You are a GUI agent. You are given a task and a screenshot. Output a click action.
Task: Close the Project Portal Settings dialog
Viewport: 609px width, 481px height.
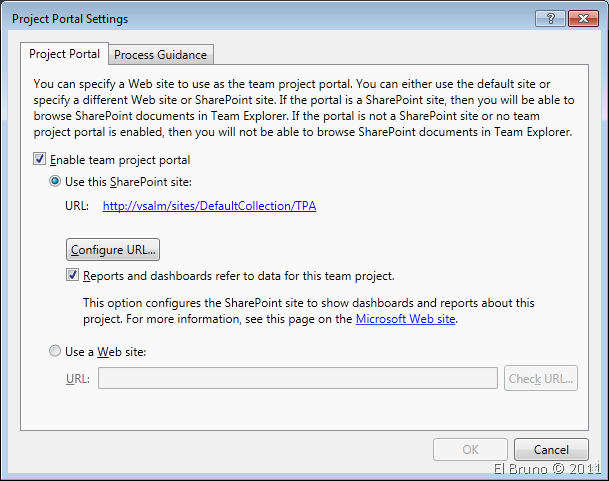pos(582,18)
